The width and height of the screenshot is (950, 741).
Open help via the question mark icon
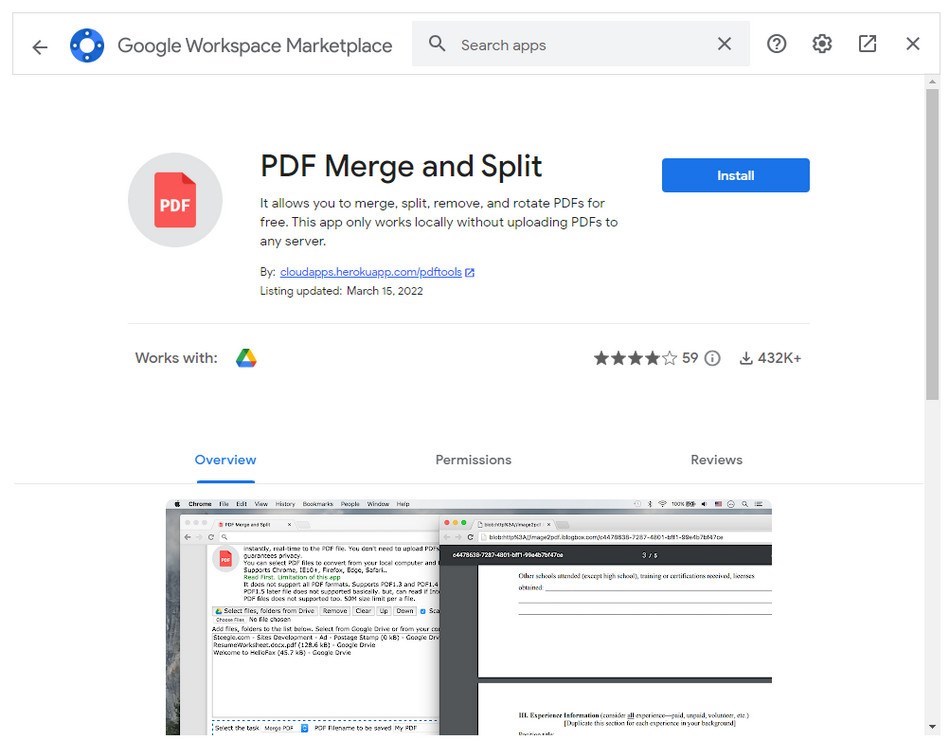(x=776, y=43)
